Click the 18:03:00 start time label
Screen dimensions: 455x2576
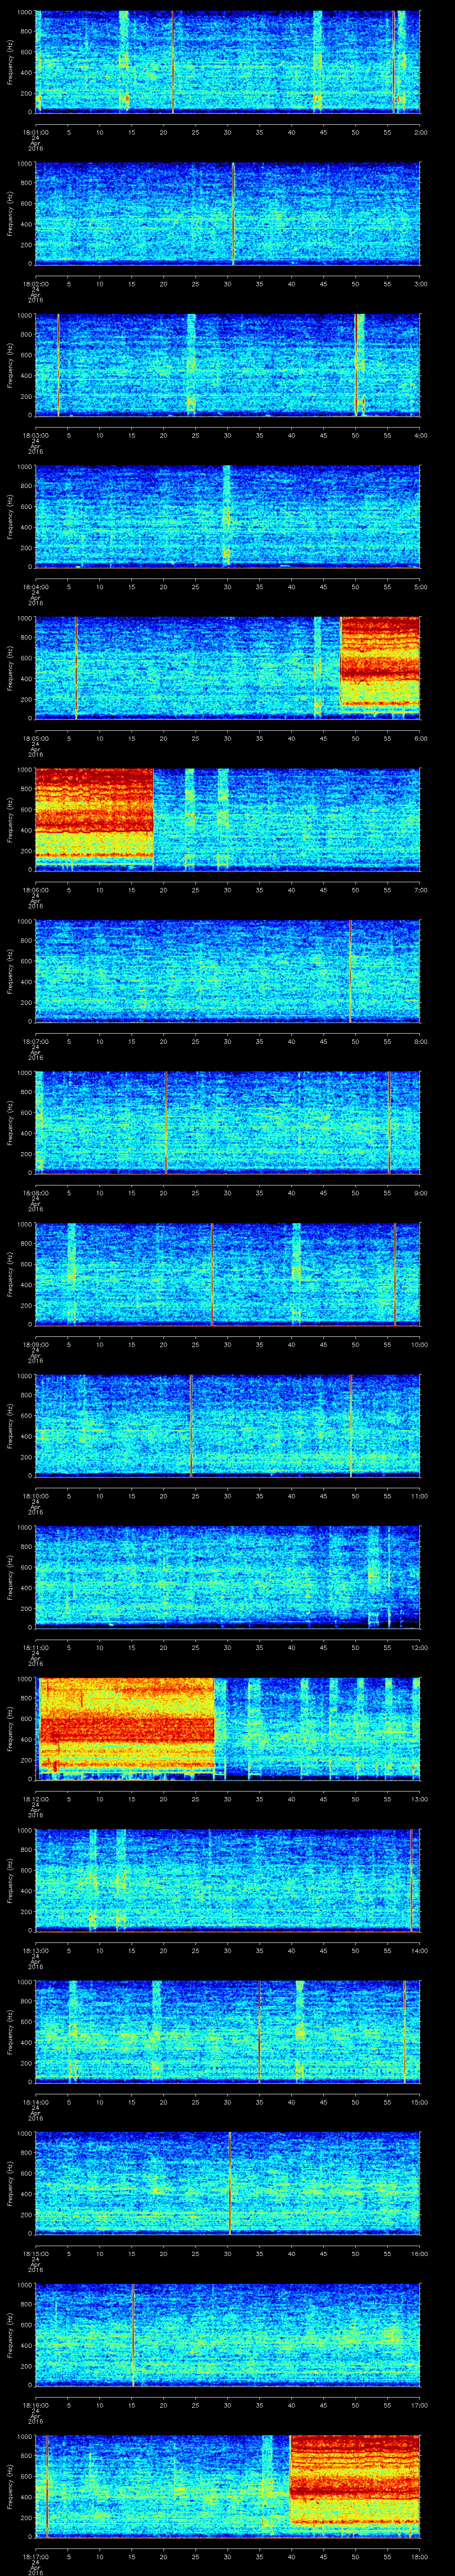[x=35, y=435]
